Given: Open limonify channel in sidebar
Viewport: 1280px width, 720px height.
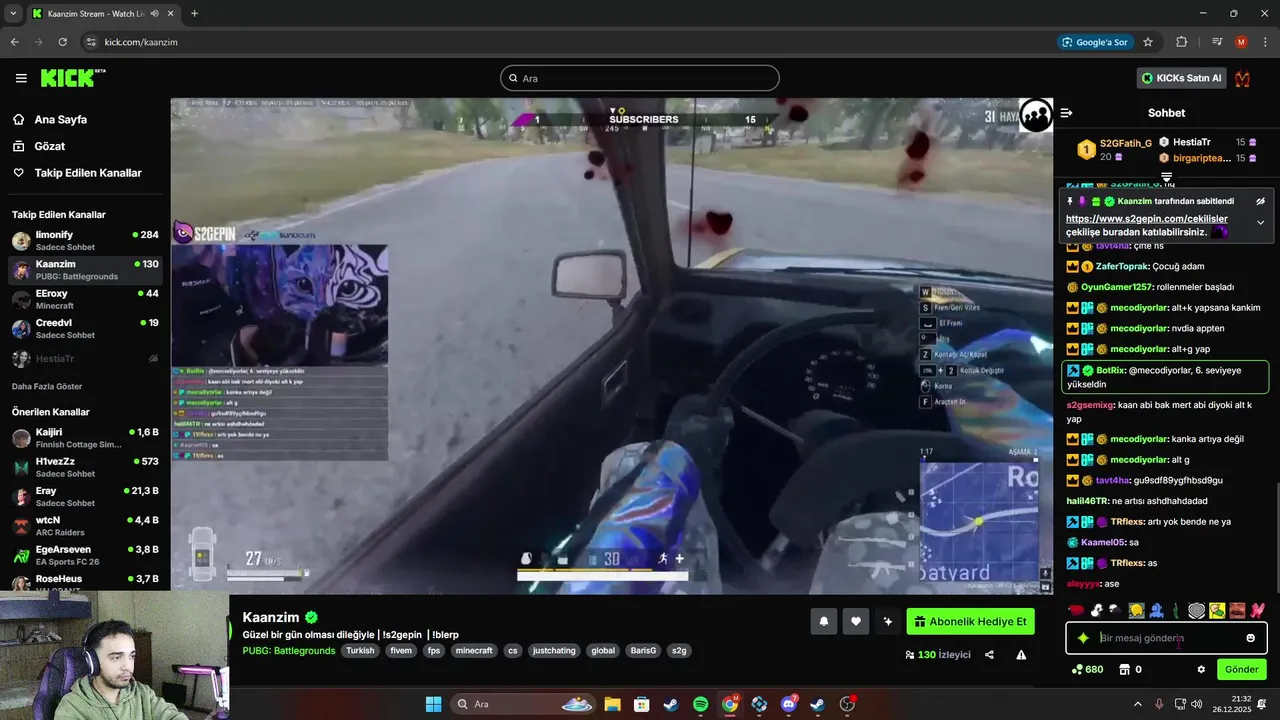Looking at the screenshot, I should [x=85, y=240].
